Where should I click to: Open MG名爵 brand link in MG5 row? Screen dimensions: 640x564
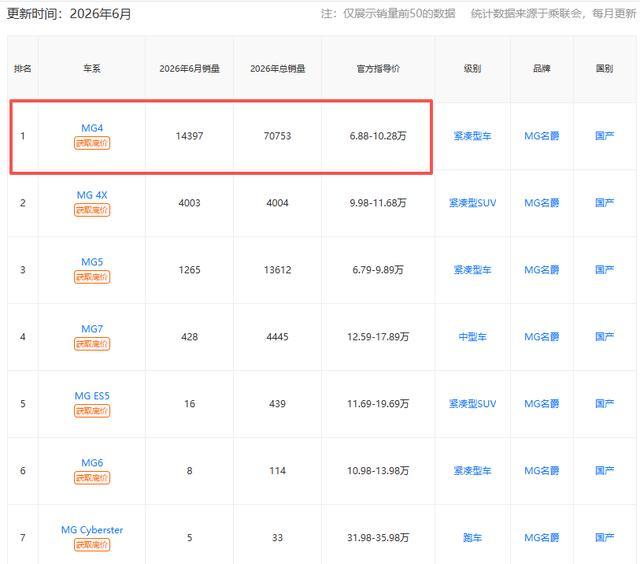(x=542, y=270)
